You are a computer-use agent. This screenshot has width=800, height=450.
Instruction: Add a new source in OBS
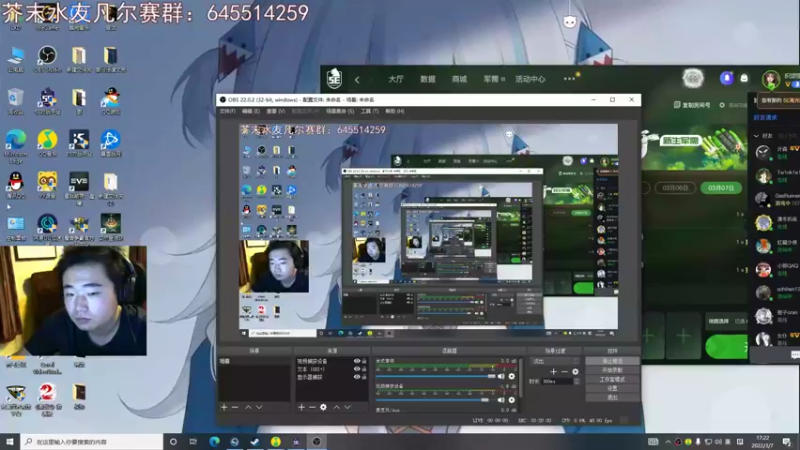pos(301,407)
